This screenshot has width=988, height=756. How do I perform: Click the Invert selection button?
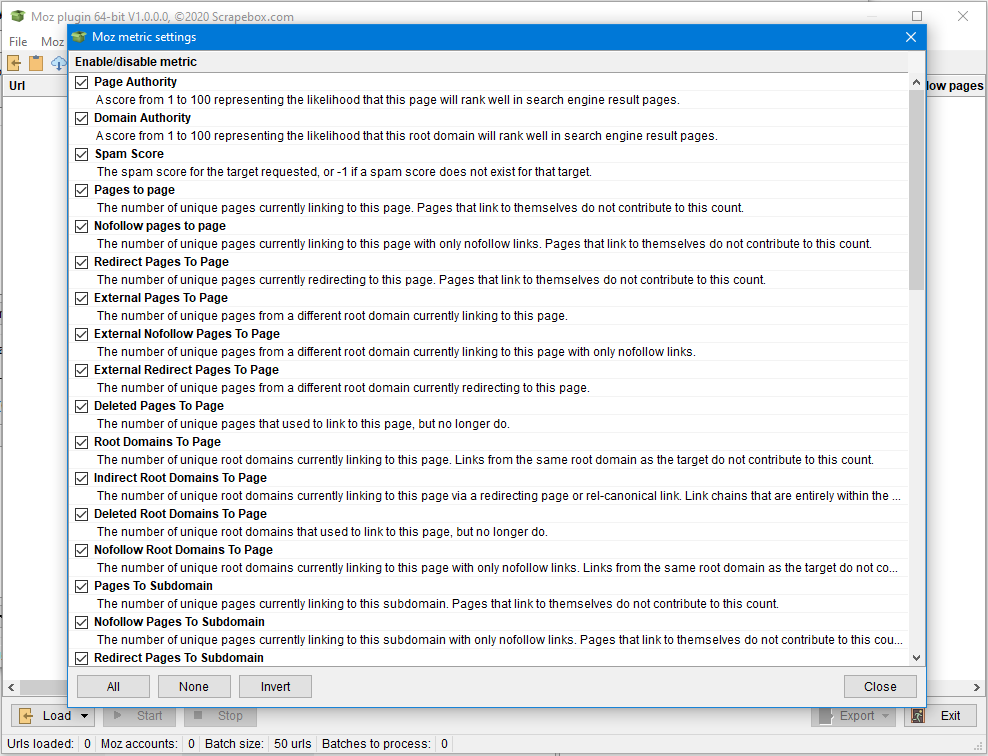[x=275, y=687]
